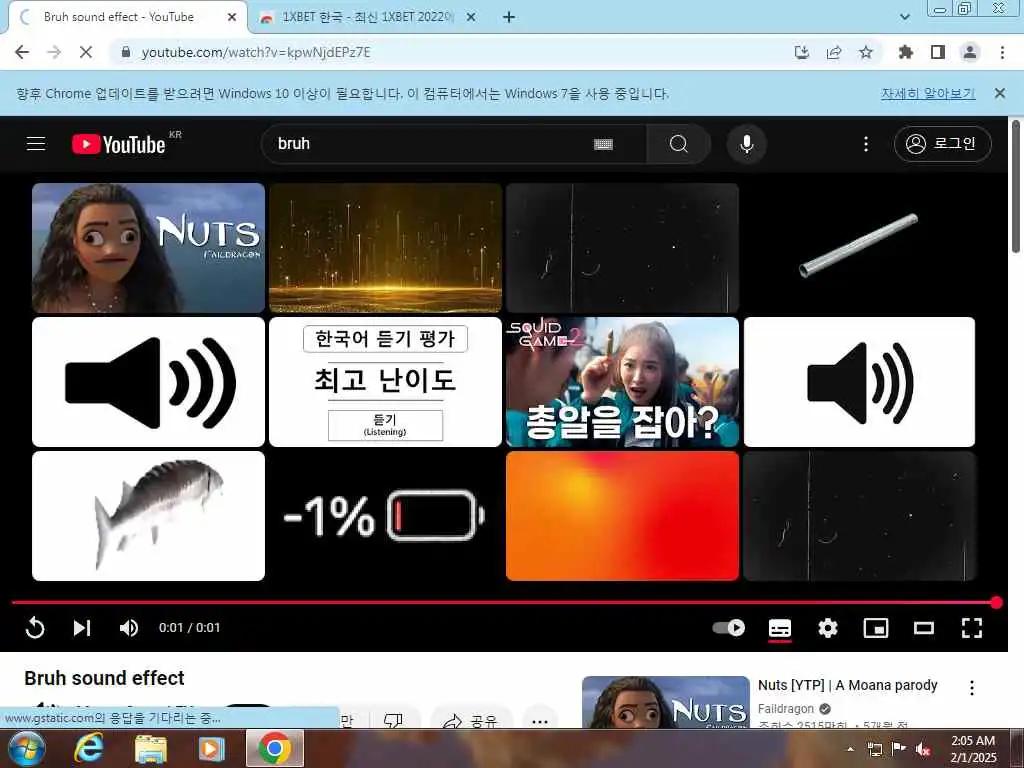Viewport: 1024px width, 768px height.
Task: Go forward in browser history
Action: tap(54, 52)
